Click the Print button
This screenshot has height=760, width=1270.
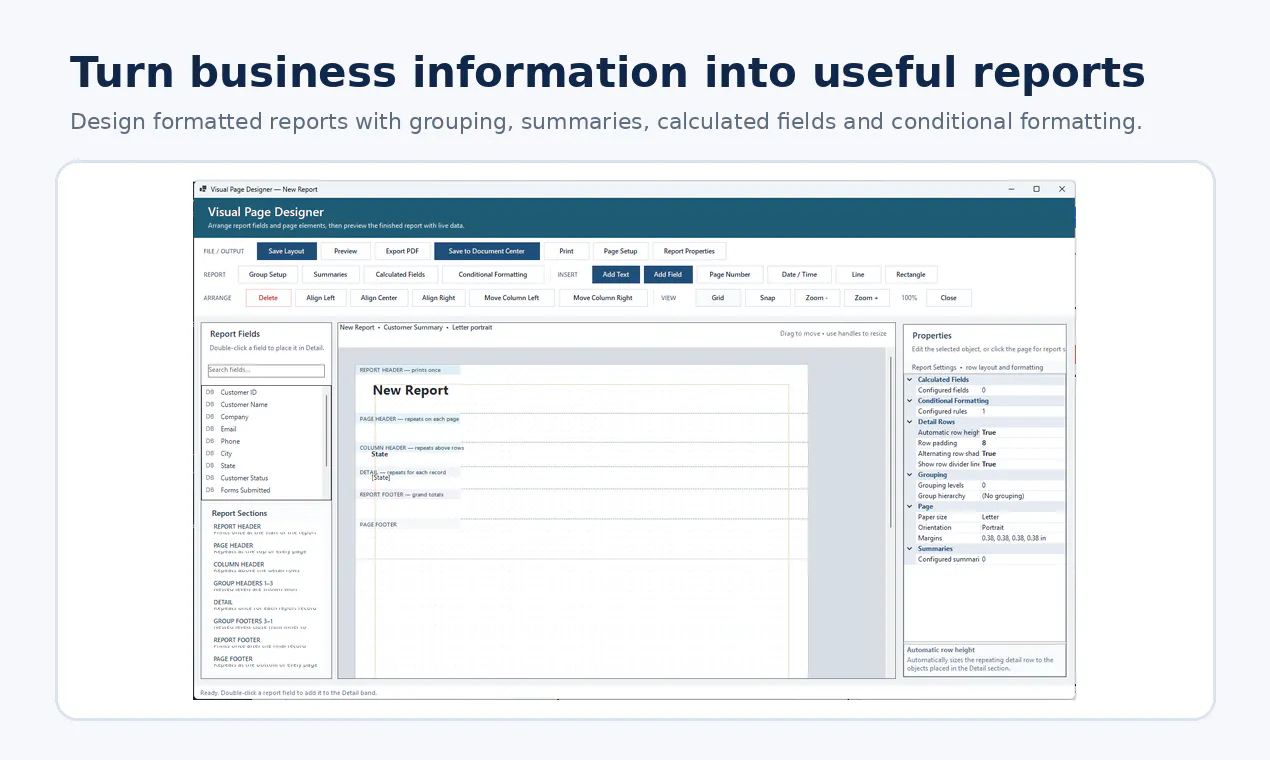tap(566, 251)
